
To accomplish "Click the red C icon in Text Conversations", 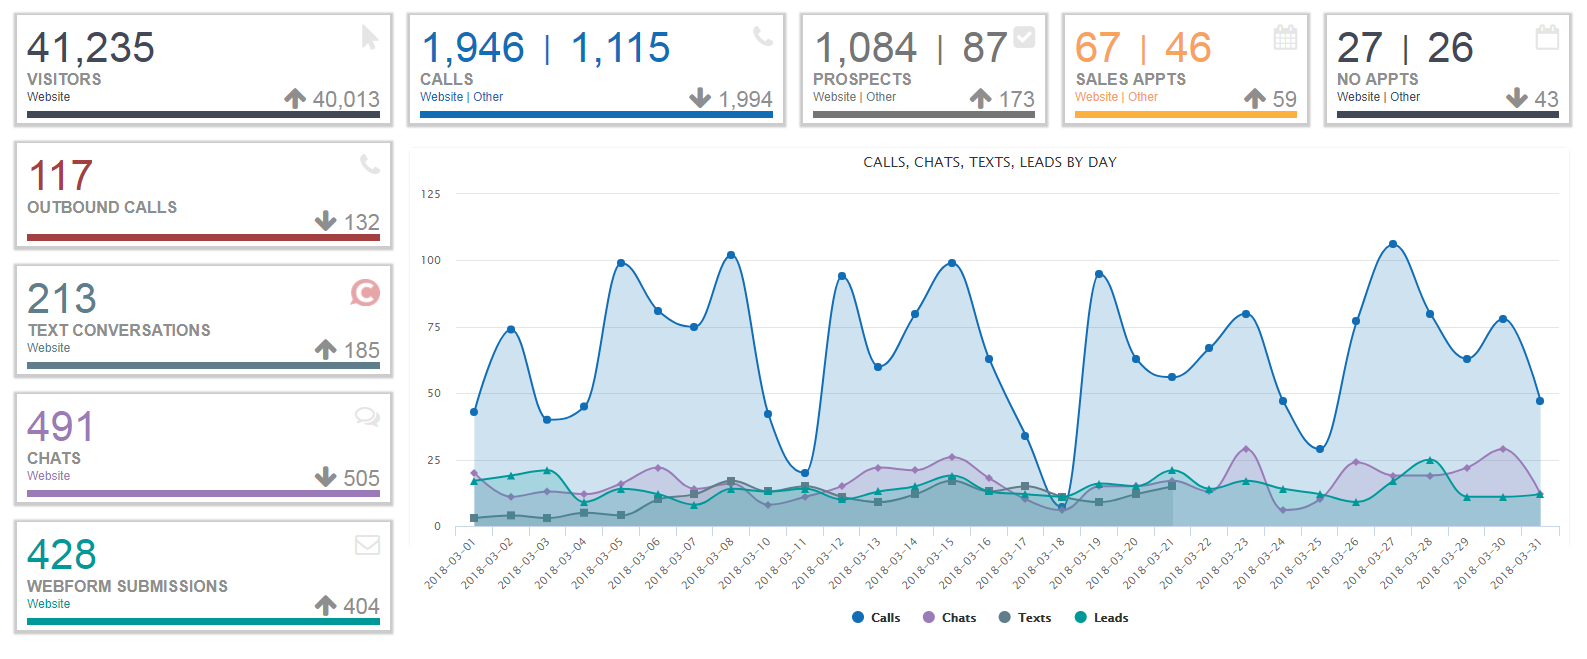I will [365, 292].
